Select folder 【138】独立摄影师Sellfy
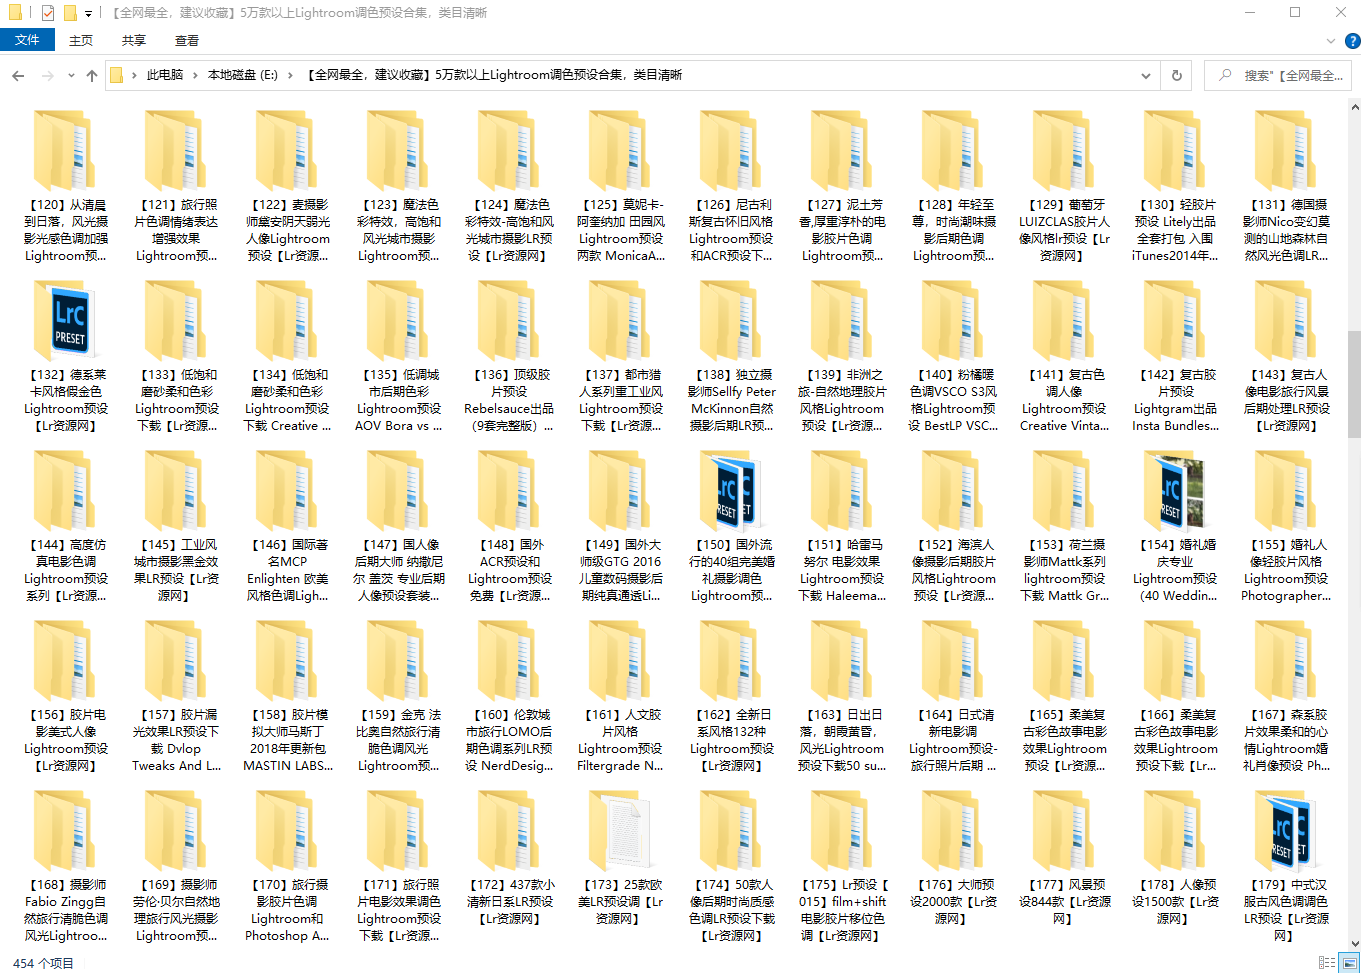The height and width of the screenshot is (973, 1361). 732,356
